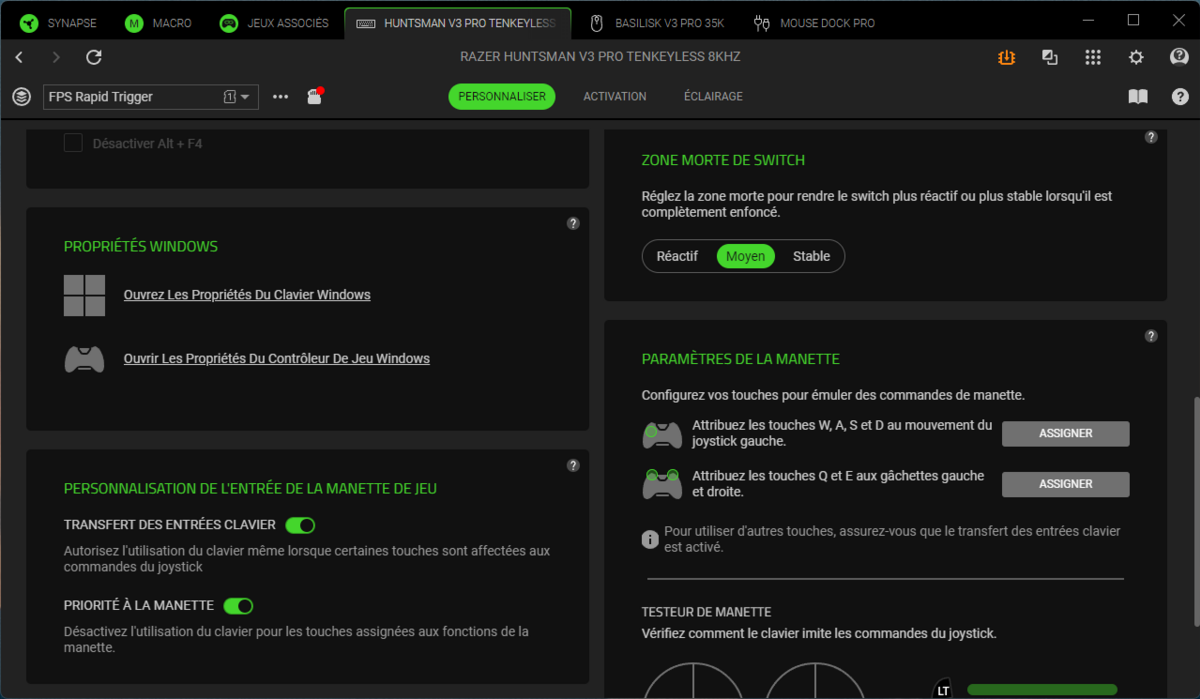Open the Mouse Dock Pro tab
The height and width of the screenshot is (699, 1200).
814,23
